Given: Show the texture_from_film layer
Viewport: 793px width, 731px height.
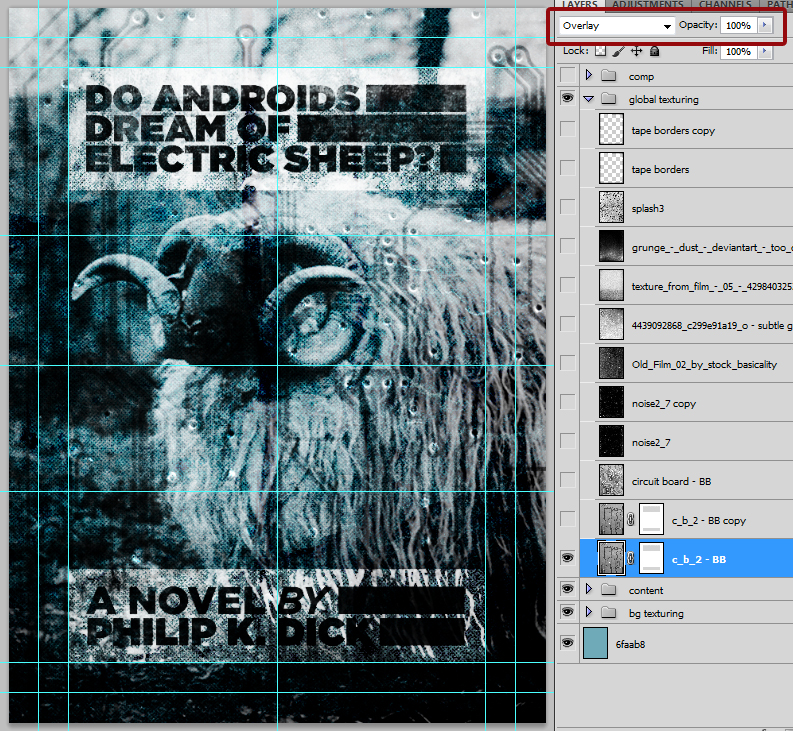Looking at the screenshot, I should coord(567,285).
